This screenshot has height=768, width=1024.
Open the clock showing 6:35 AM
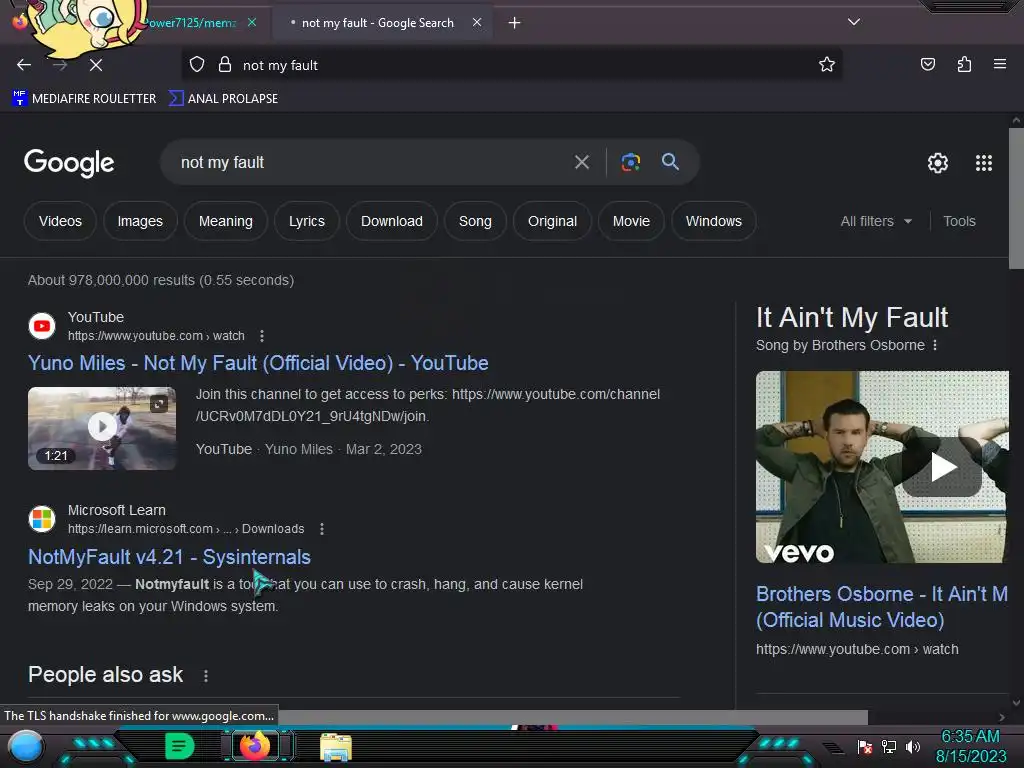(x=970, y=746)
